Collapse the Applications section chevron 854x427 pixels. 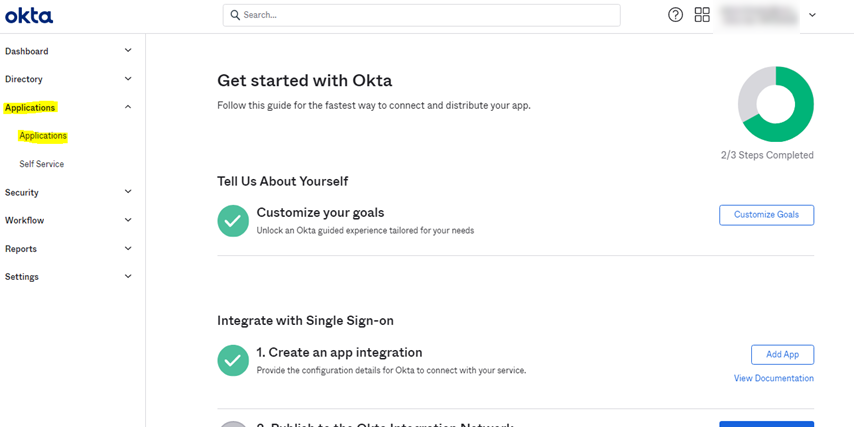click(127, 107)
